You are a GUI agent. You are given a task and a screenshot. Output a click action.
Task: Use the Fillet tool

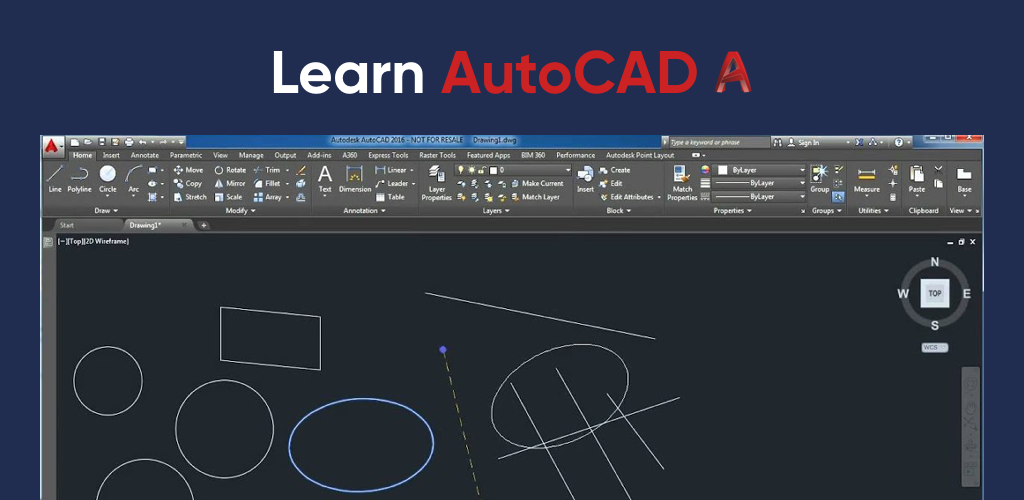pyautogui.click(x=267, y=183)
